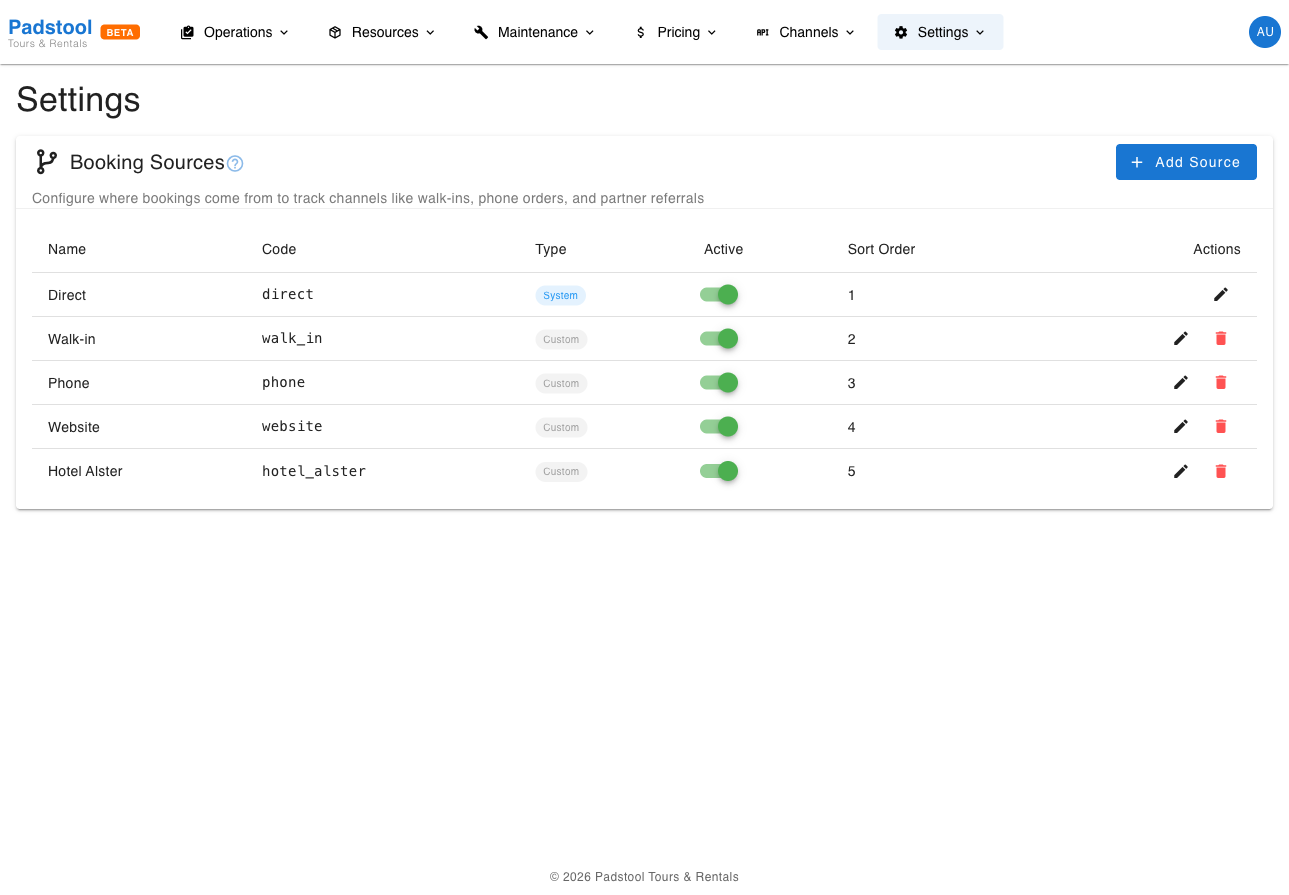The width and height of the screenshot is (1289, 895).
Task: Click the Website name cell
Action: tap(74, 427)
